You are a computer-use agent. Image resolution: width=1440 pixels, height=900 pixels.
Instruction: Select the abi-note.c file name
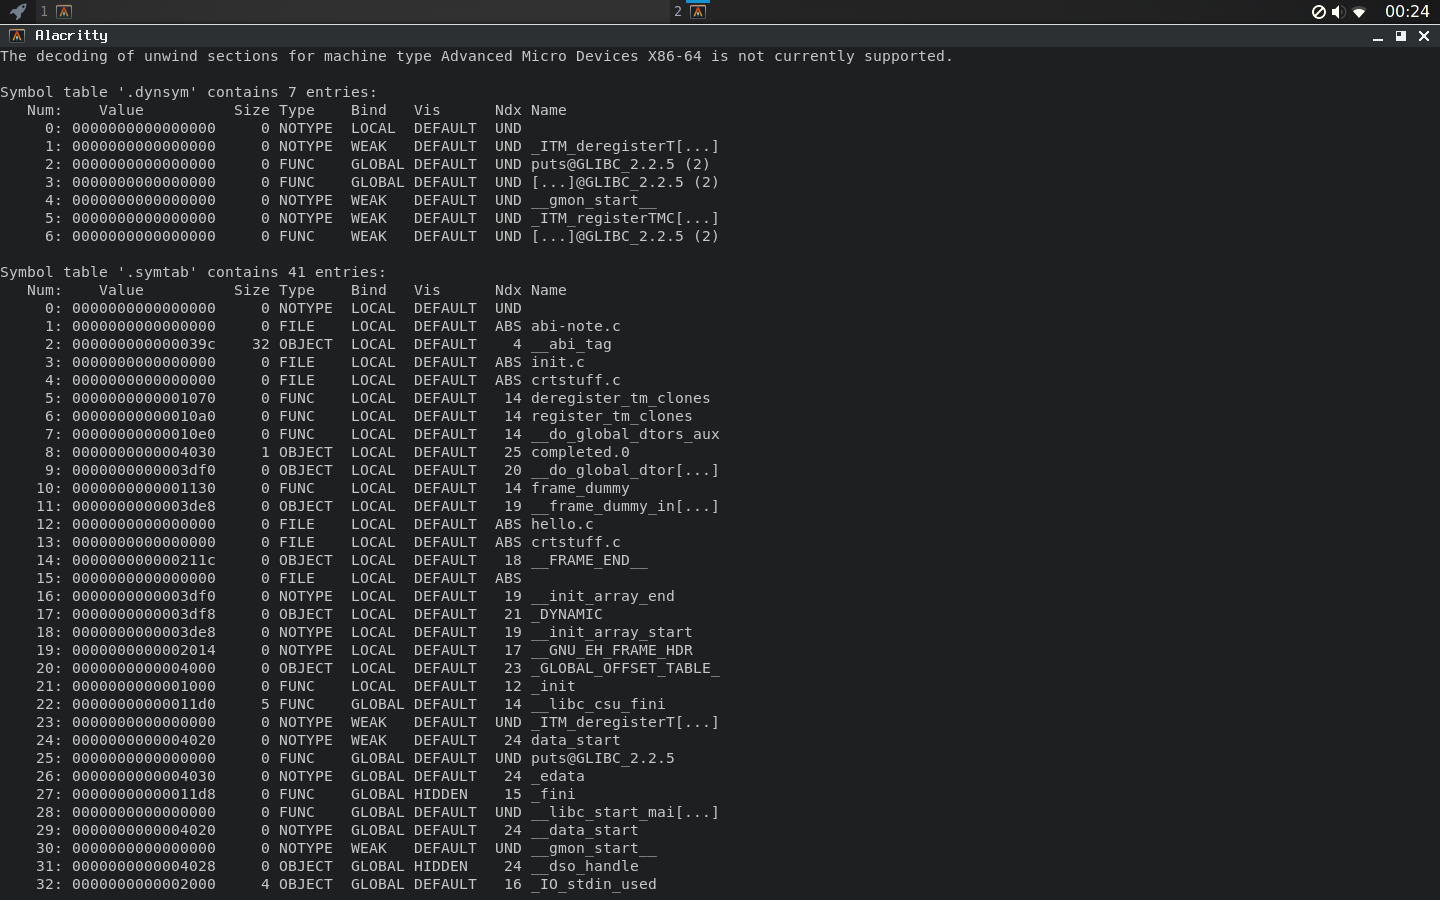575,326
